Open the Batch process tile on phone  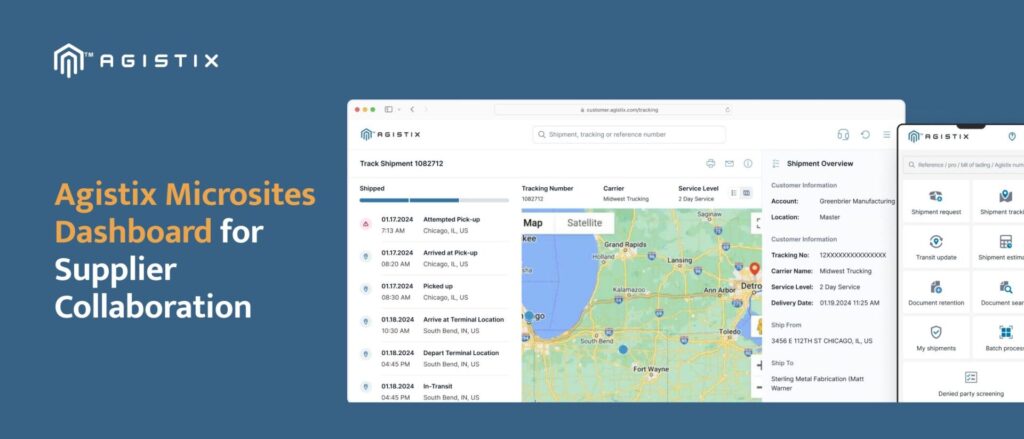coord(999,338)
